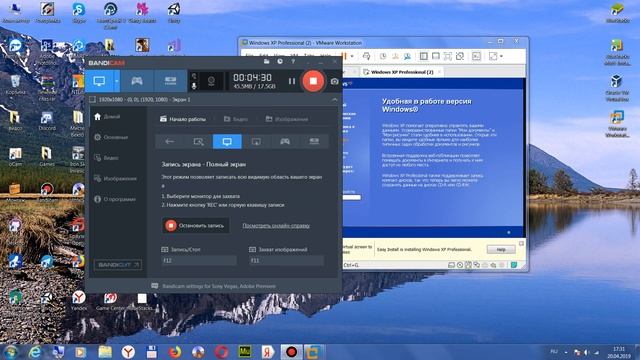Image resolution: width=640 pixels, height=360 pixels.
Task: Open Bandicam help question mark icon
Action: [x=293, y=61]
